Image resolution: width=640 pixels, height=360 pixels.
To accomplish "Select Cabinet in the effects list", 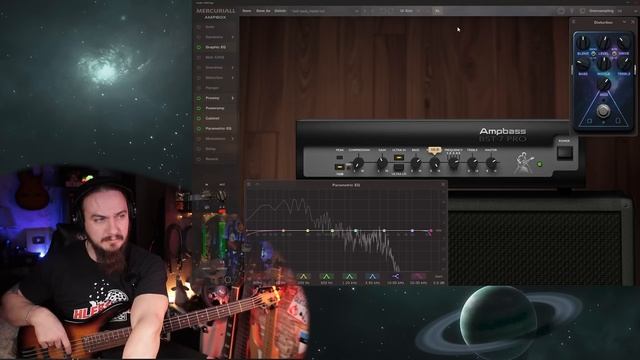I will 212,118.
